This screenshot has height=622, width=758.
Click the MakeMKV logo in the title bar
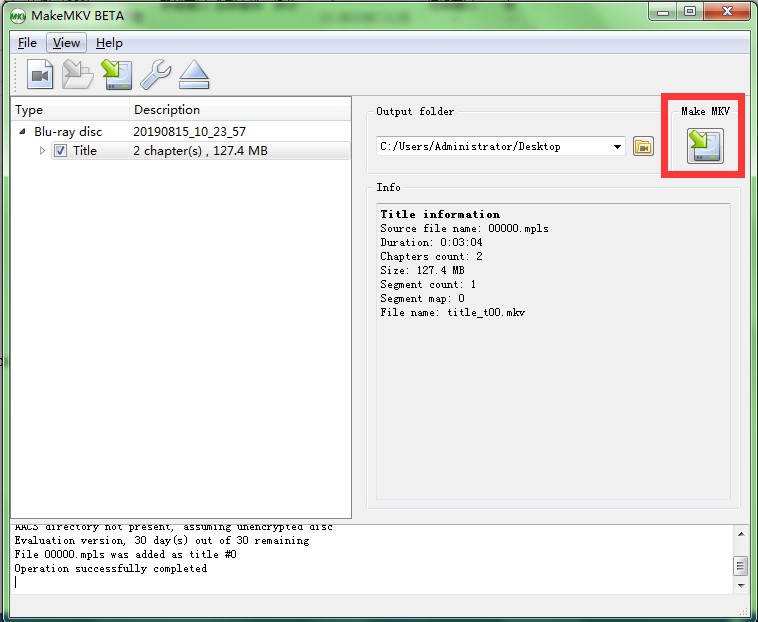coord(18,16)
